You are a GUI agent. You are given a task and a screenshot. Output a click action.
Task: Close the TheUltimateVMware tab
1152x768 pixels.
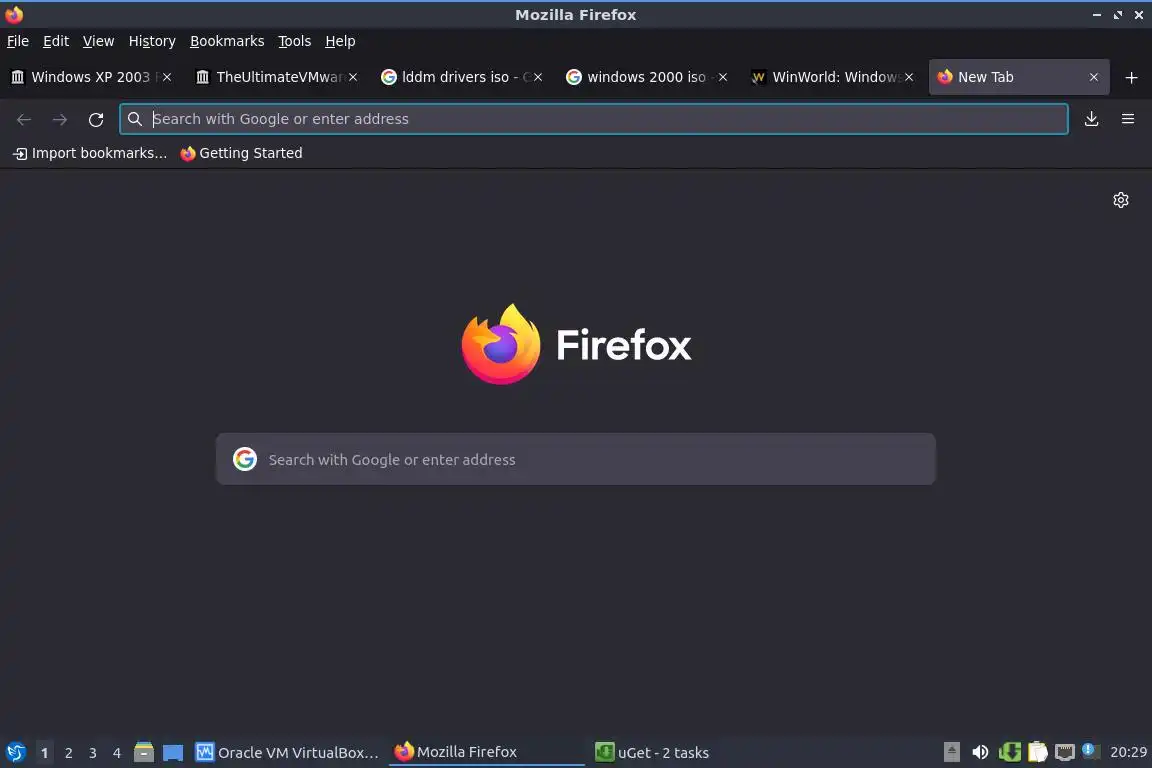353,77
